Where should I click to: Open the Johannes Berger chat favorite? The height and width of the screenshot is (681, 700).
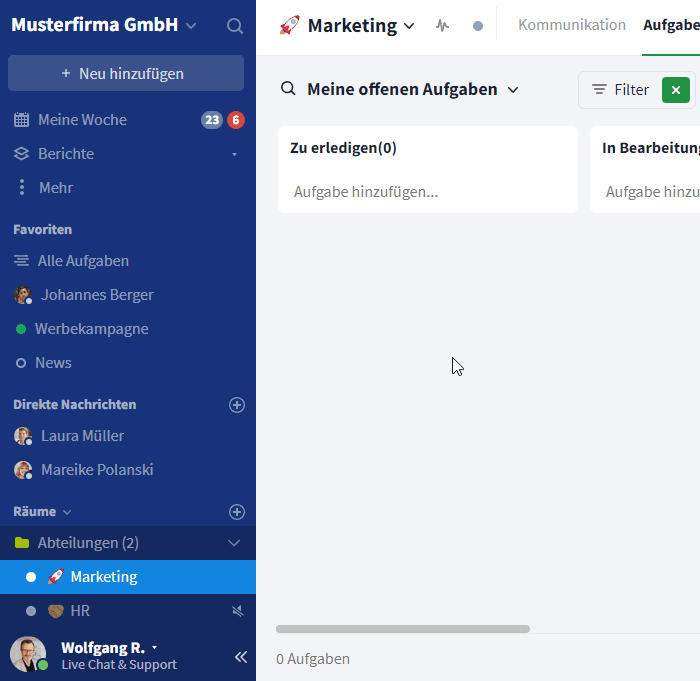(97, 295)
